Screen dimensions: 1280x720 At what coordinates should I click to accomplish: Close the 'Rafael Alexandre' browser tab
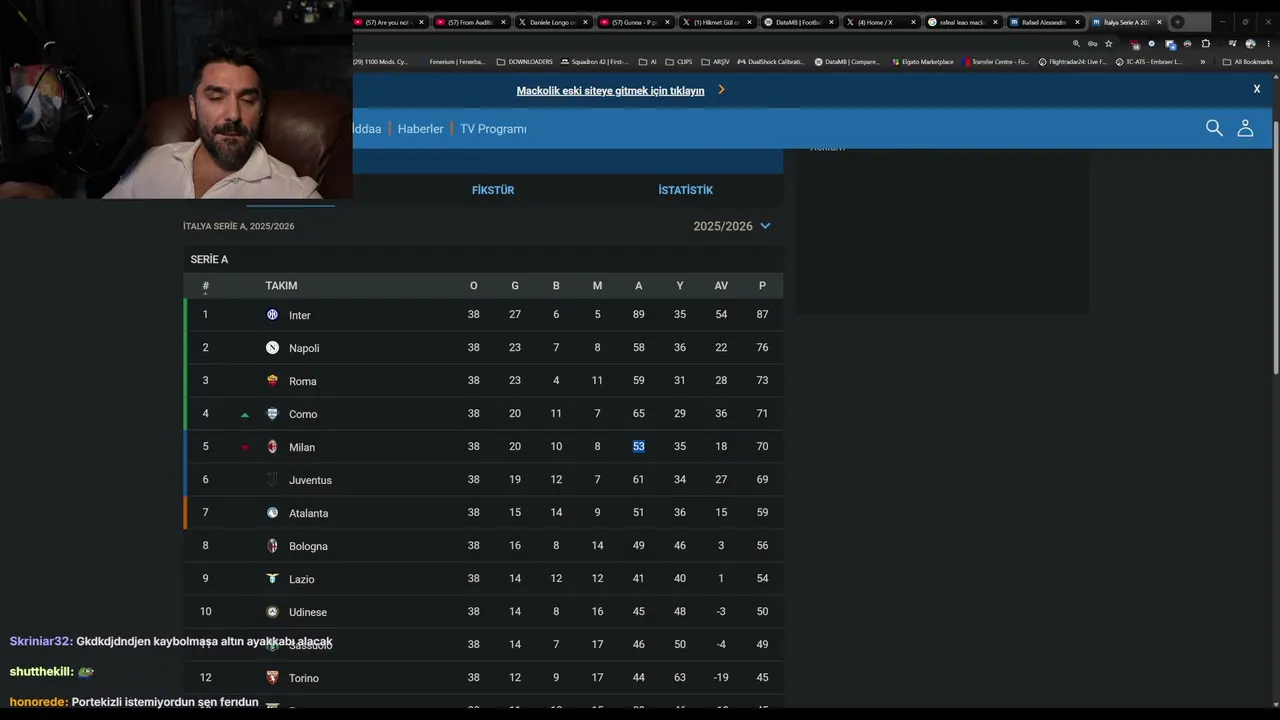coord(1077,22)
